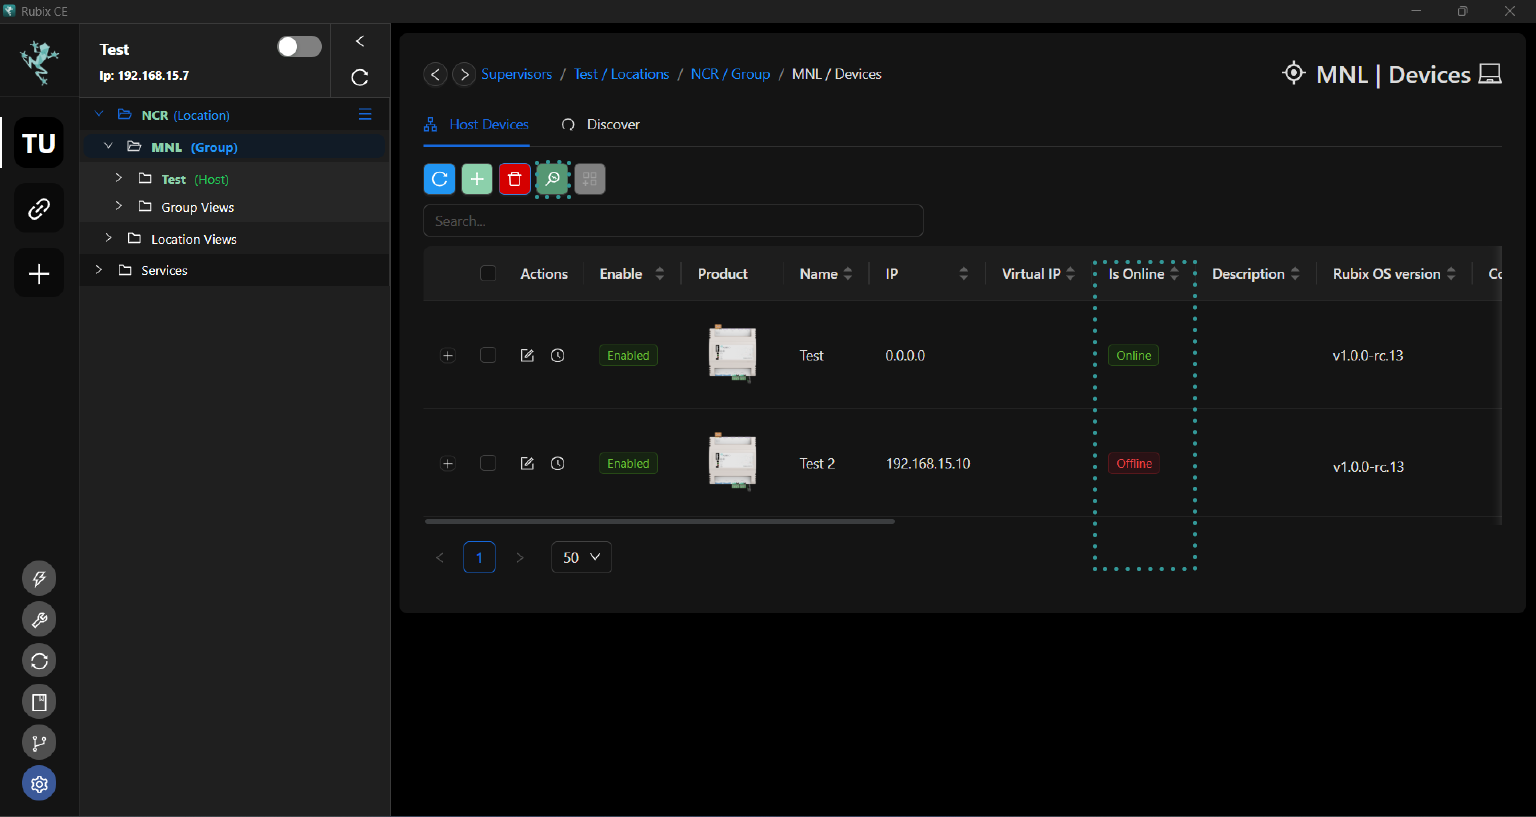The image size is (1536, 817).
Task: Tick the select-all header checkbox
Action: (488, 273)
